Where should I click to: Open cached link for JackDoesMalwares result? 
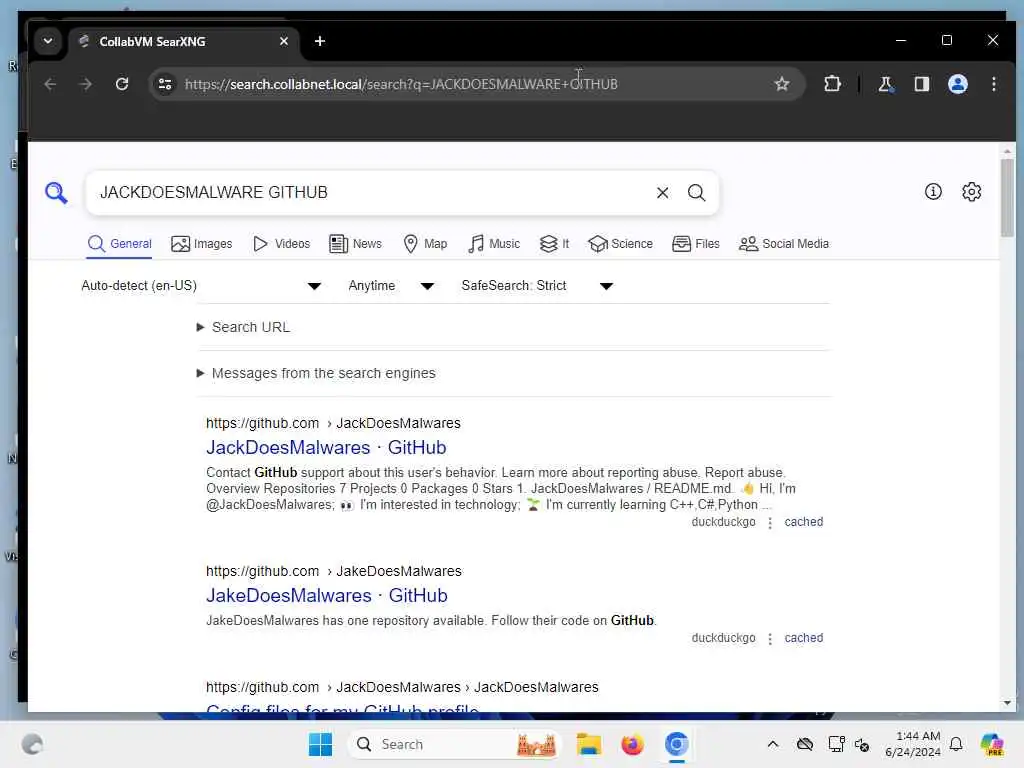click(x=803, y=522)
